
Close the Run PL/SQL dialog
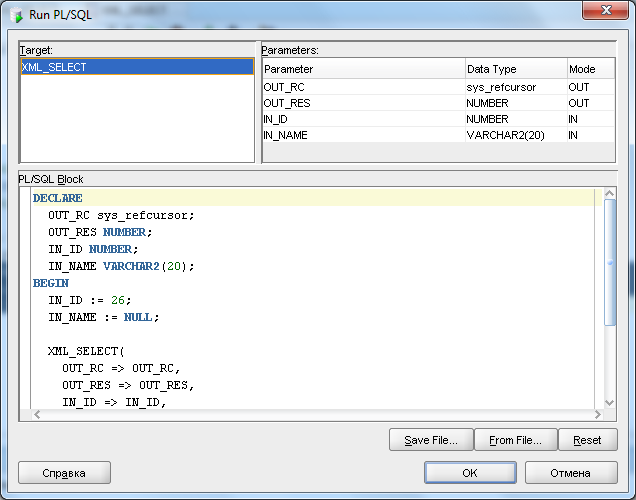click(x=606, y=10)
